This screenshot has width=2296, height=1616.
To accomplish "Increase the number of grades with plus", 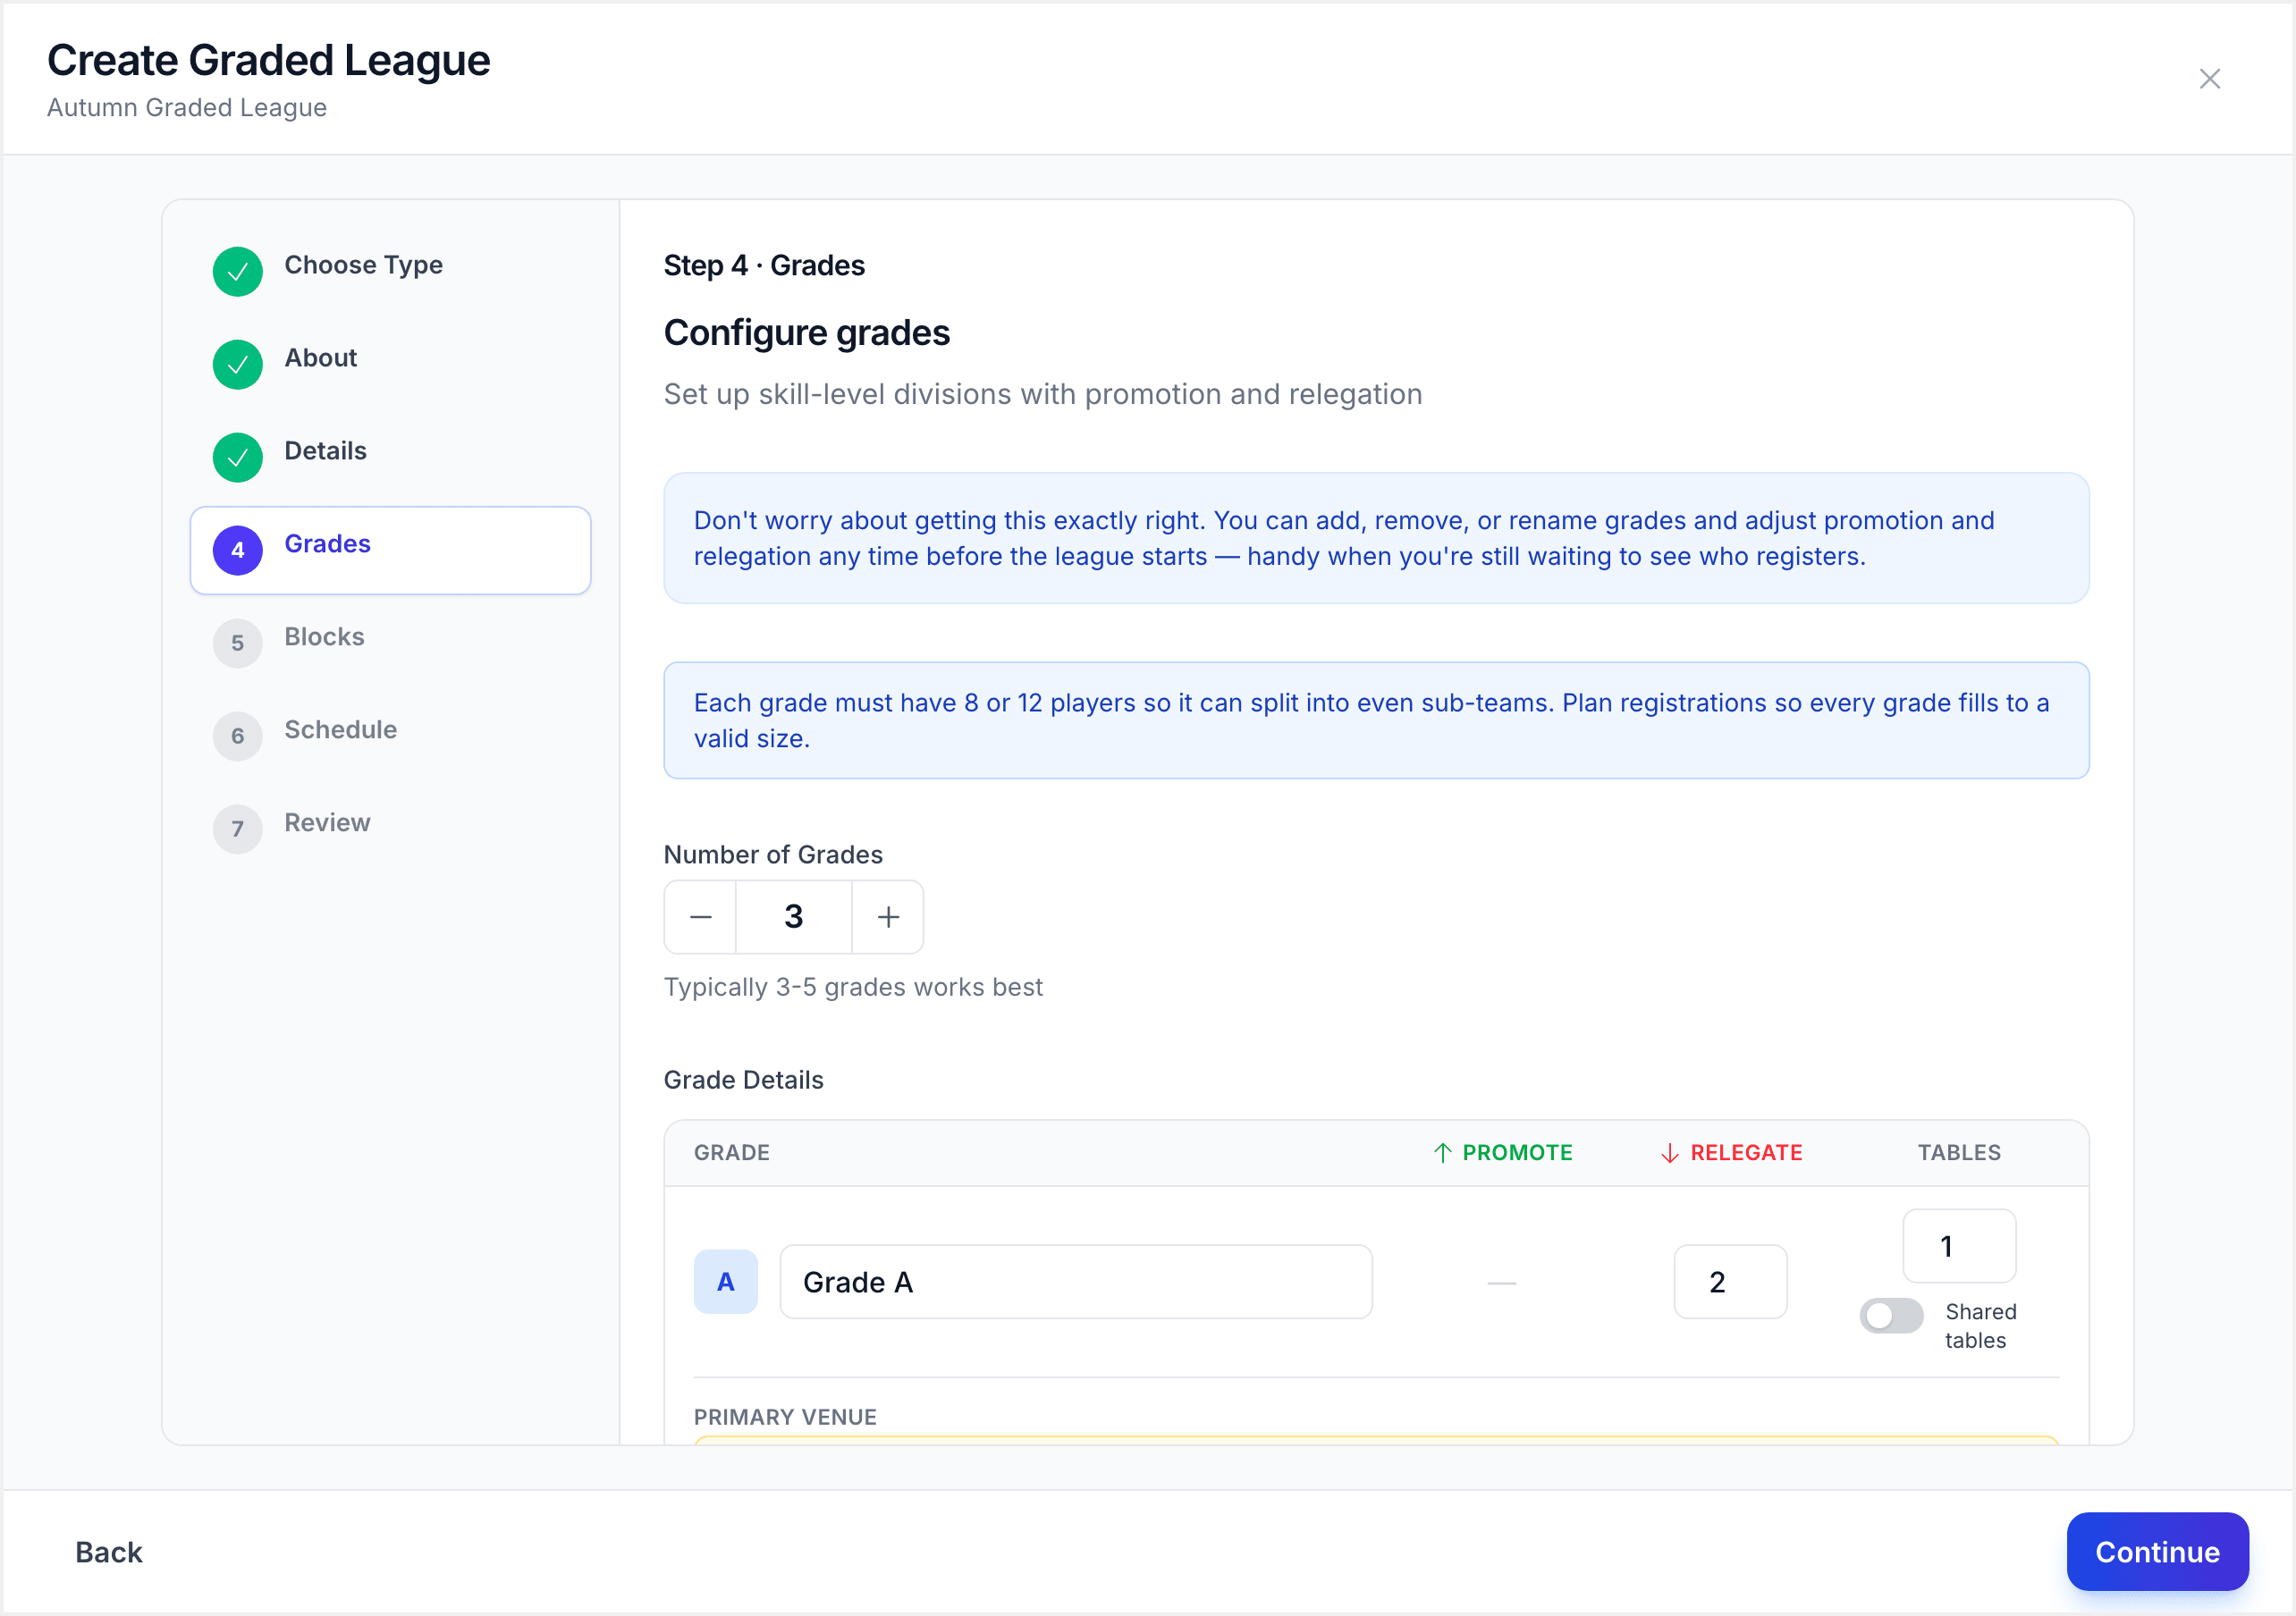I will [x=888, y=917].
